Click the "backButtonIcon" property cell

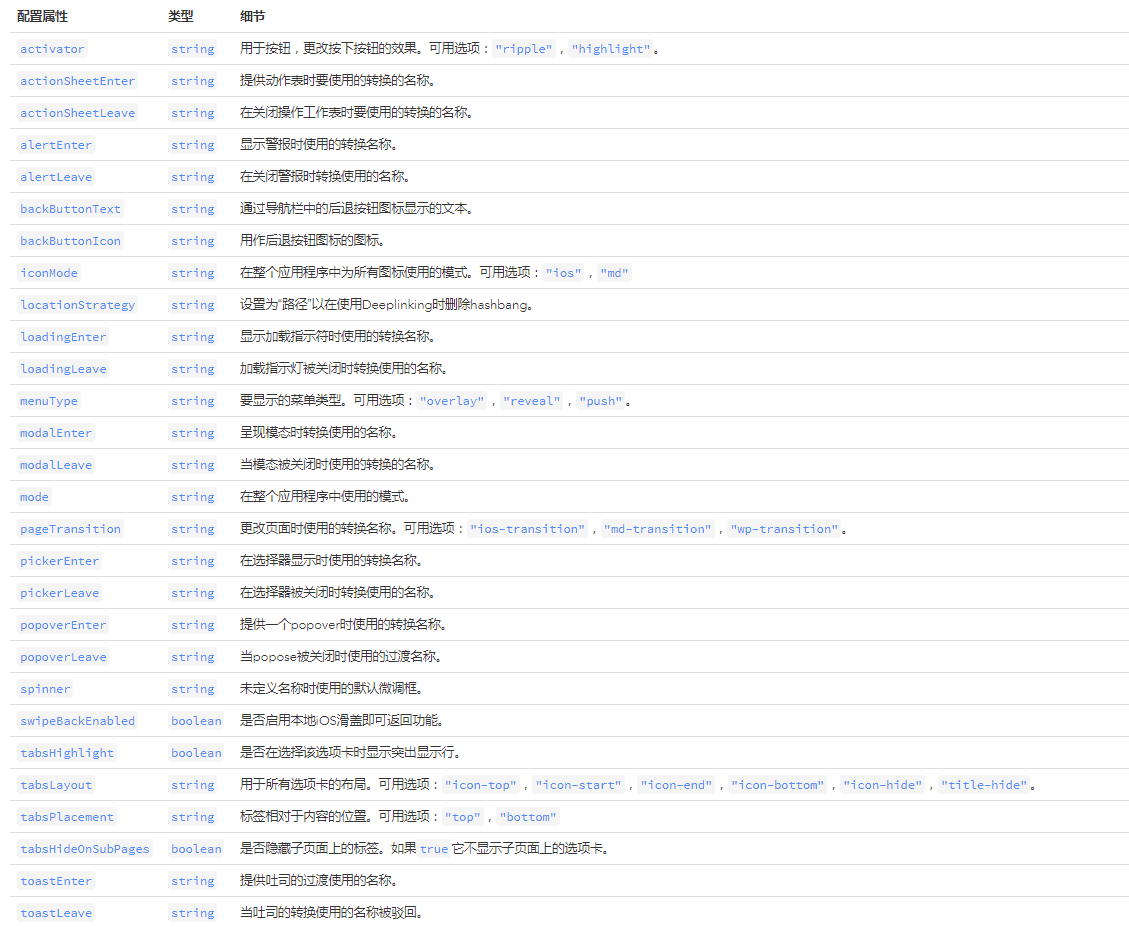coord(71,241)
